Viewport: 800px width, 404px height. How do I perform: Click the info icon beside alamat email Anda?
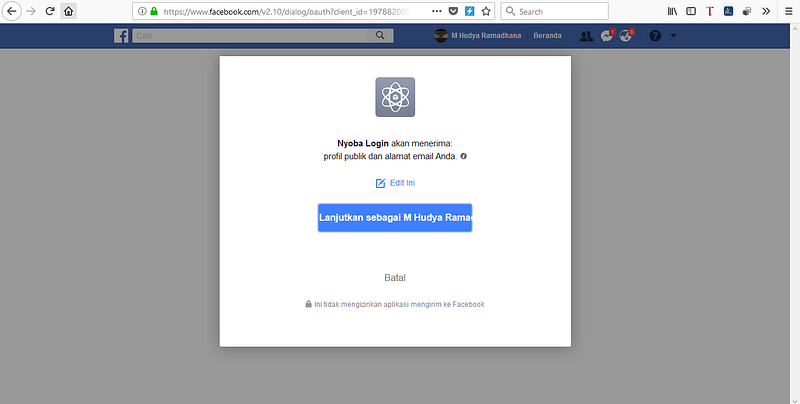[x=463, y=156]
